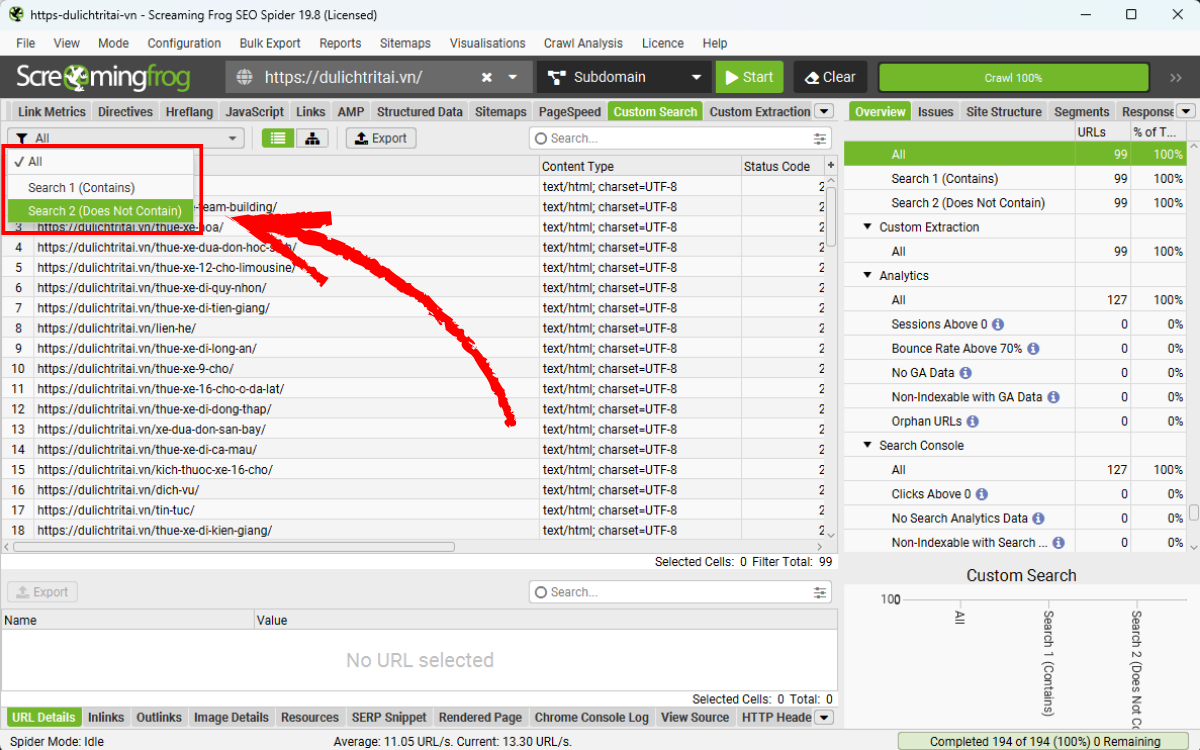Viewport: 1200px width, 750px height.
Task: Clear the URL field with X icon
Action: coord(487,77)
